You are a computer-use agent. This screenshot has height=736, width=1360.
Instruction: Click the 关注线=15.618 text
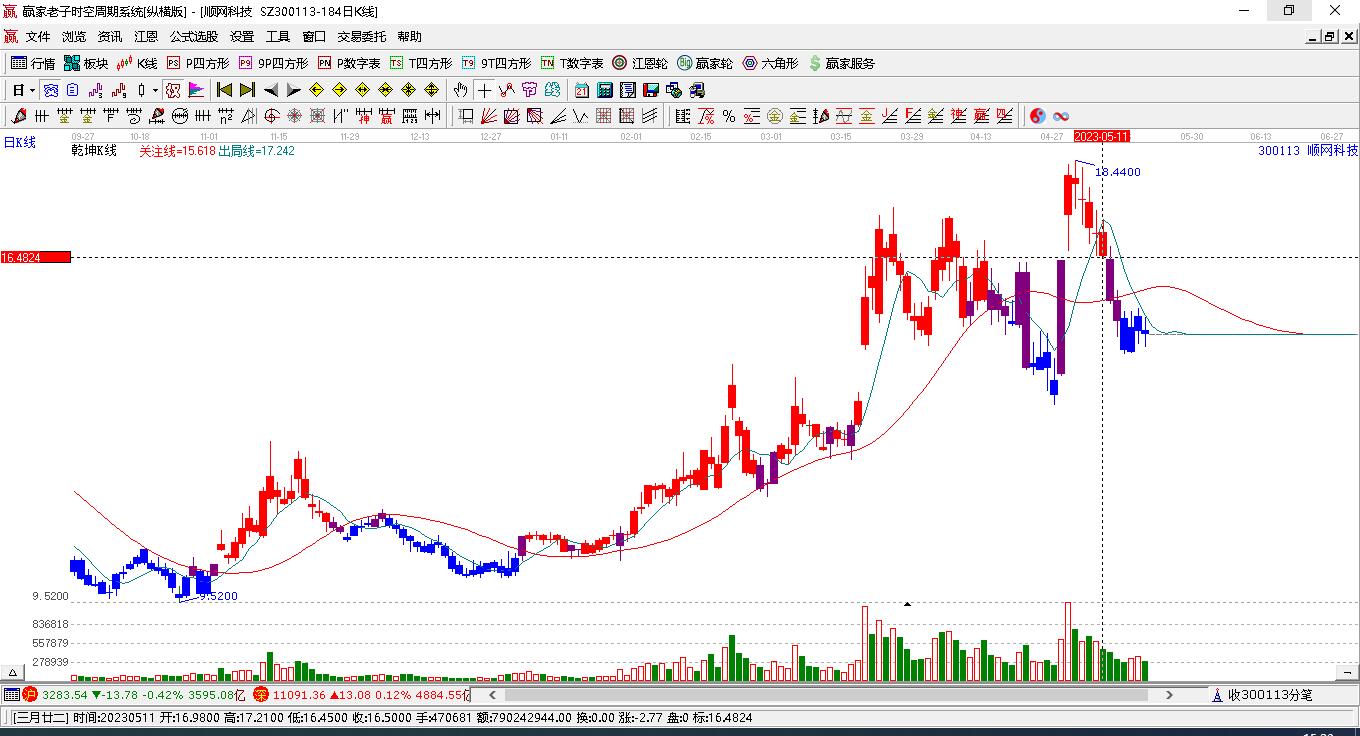pyautogui.click(x=177, y=150)
